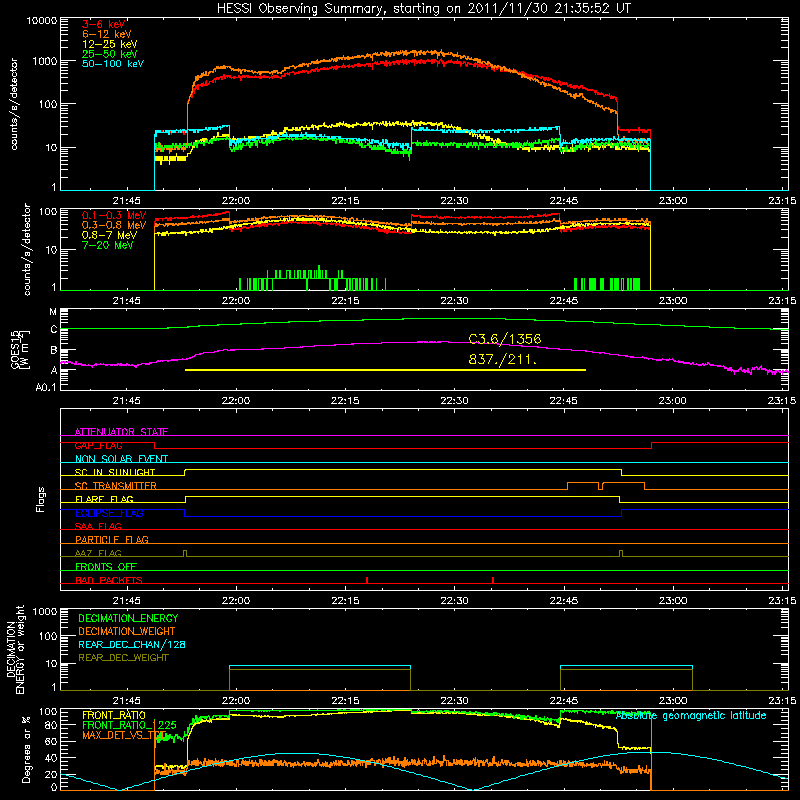Screen dimensions: 800x800
Task: Click the 0.3-0.8 MeV legend label
Action: point(114,225)
